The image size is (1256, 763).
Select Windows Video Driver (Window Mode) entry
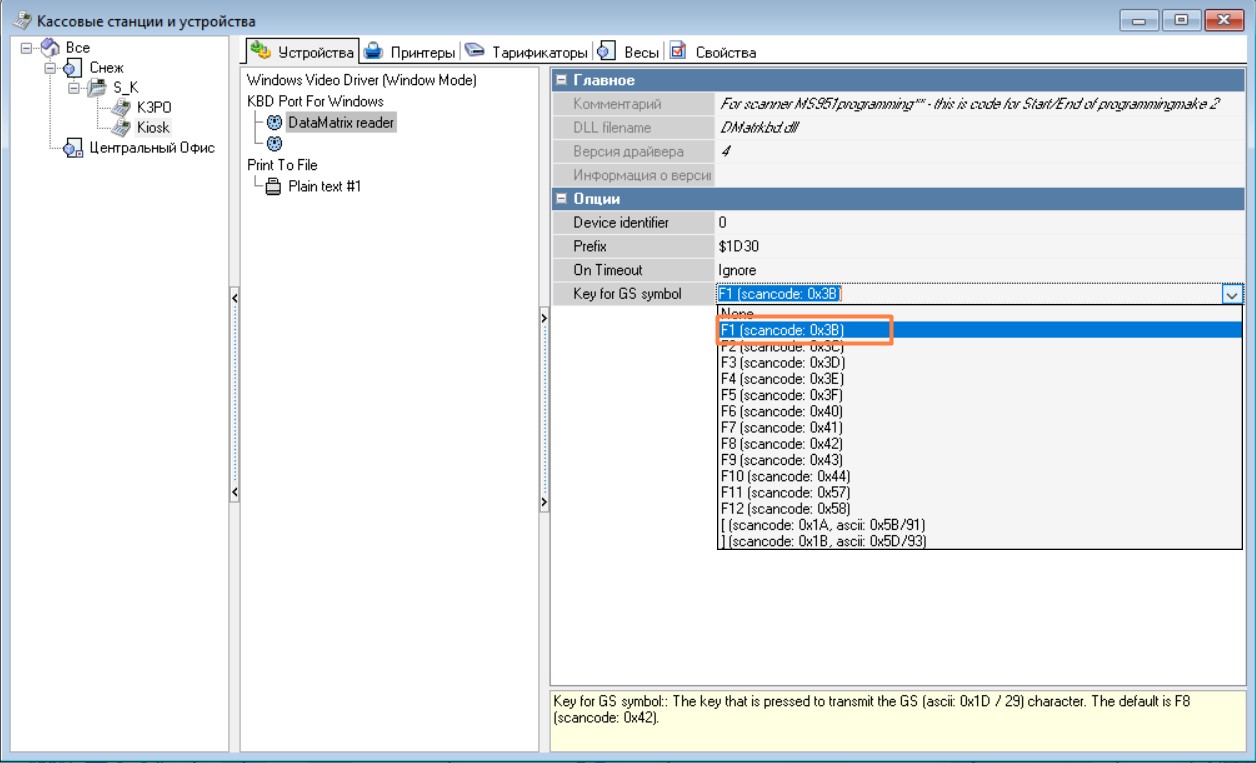[x=361, y=80]
